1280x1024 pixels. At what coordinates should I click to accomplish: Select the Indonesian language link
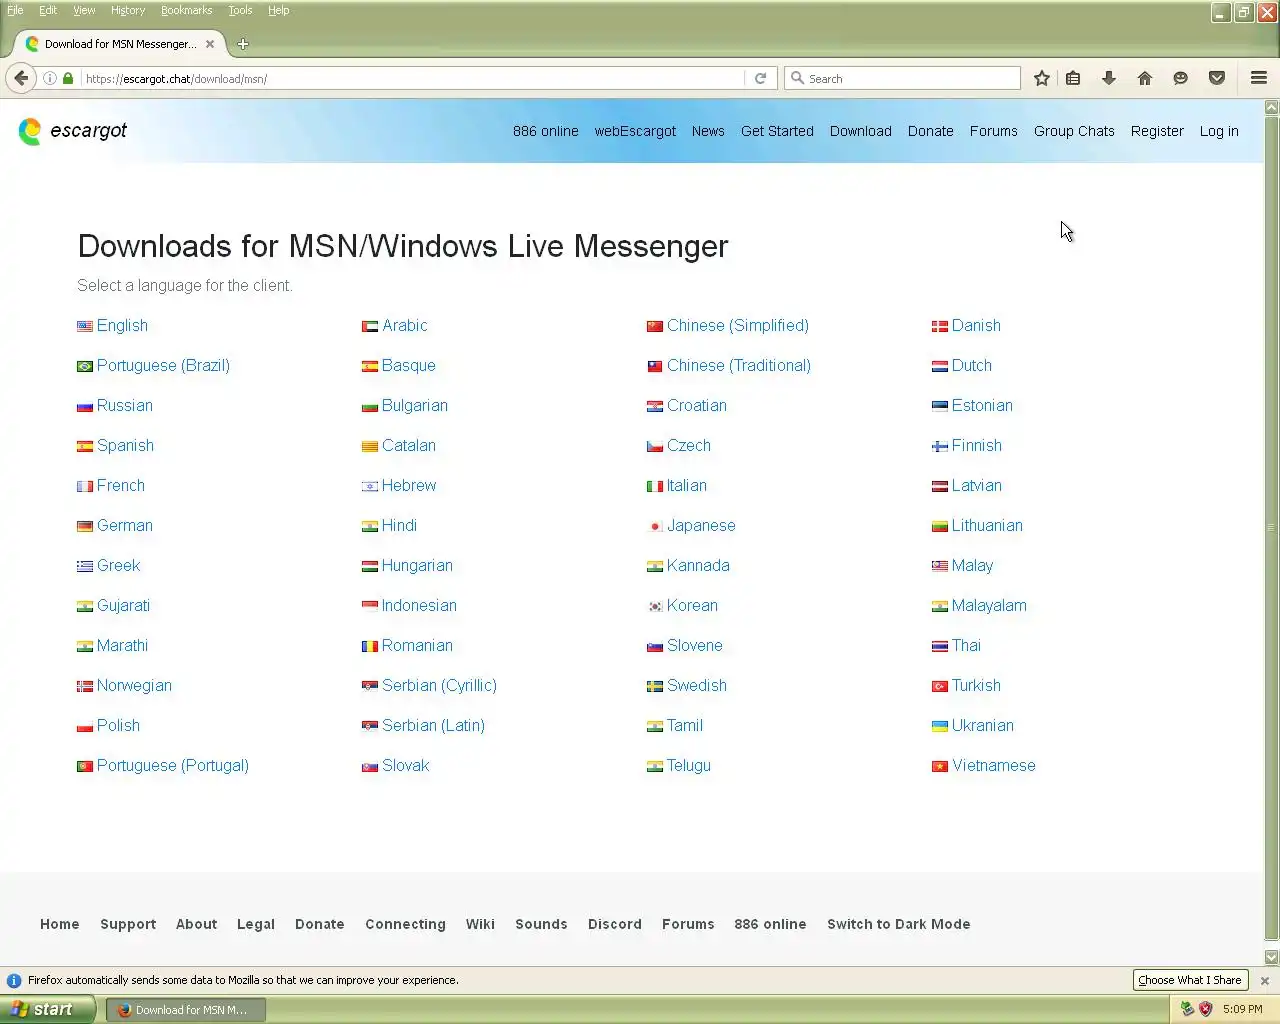coord(419,606)
